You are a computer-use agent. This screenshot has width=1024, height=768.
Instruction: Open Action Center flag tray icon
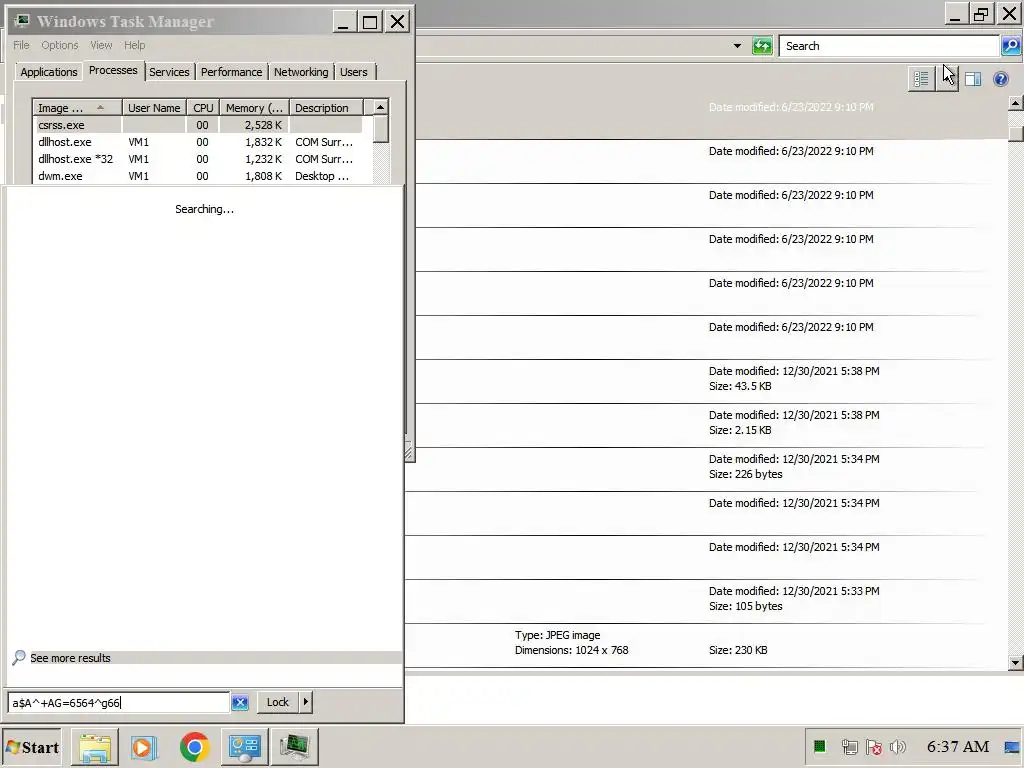tap(873, 746)
